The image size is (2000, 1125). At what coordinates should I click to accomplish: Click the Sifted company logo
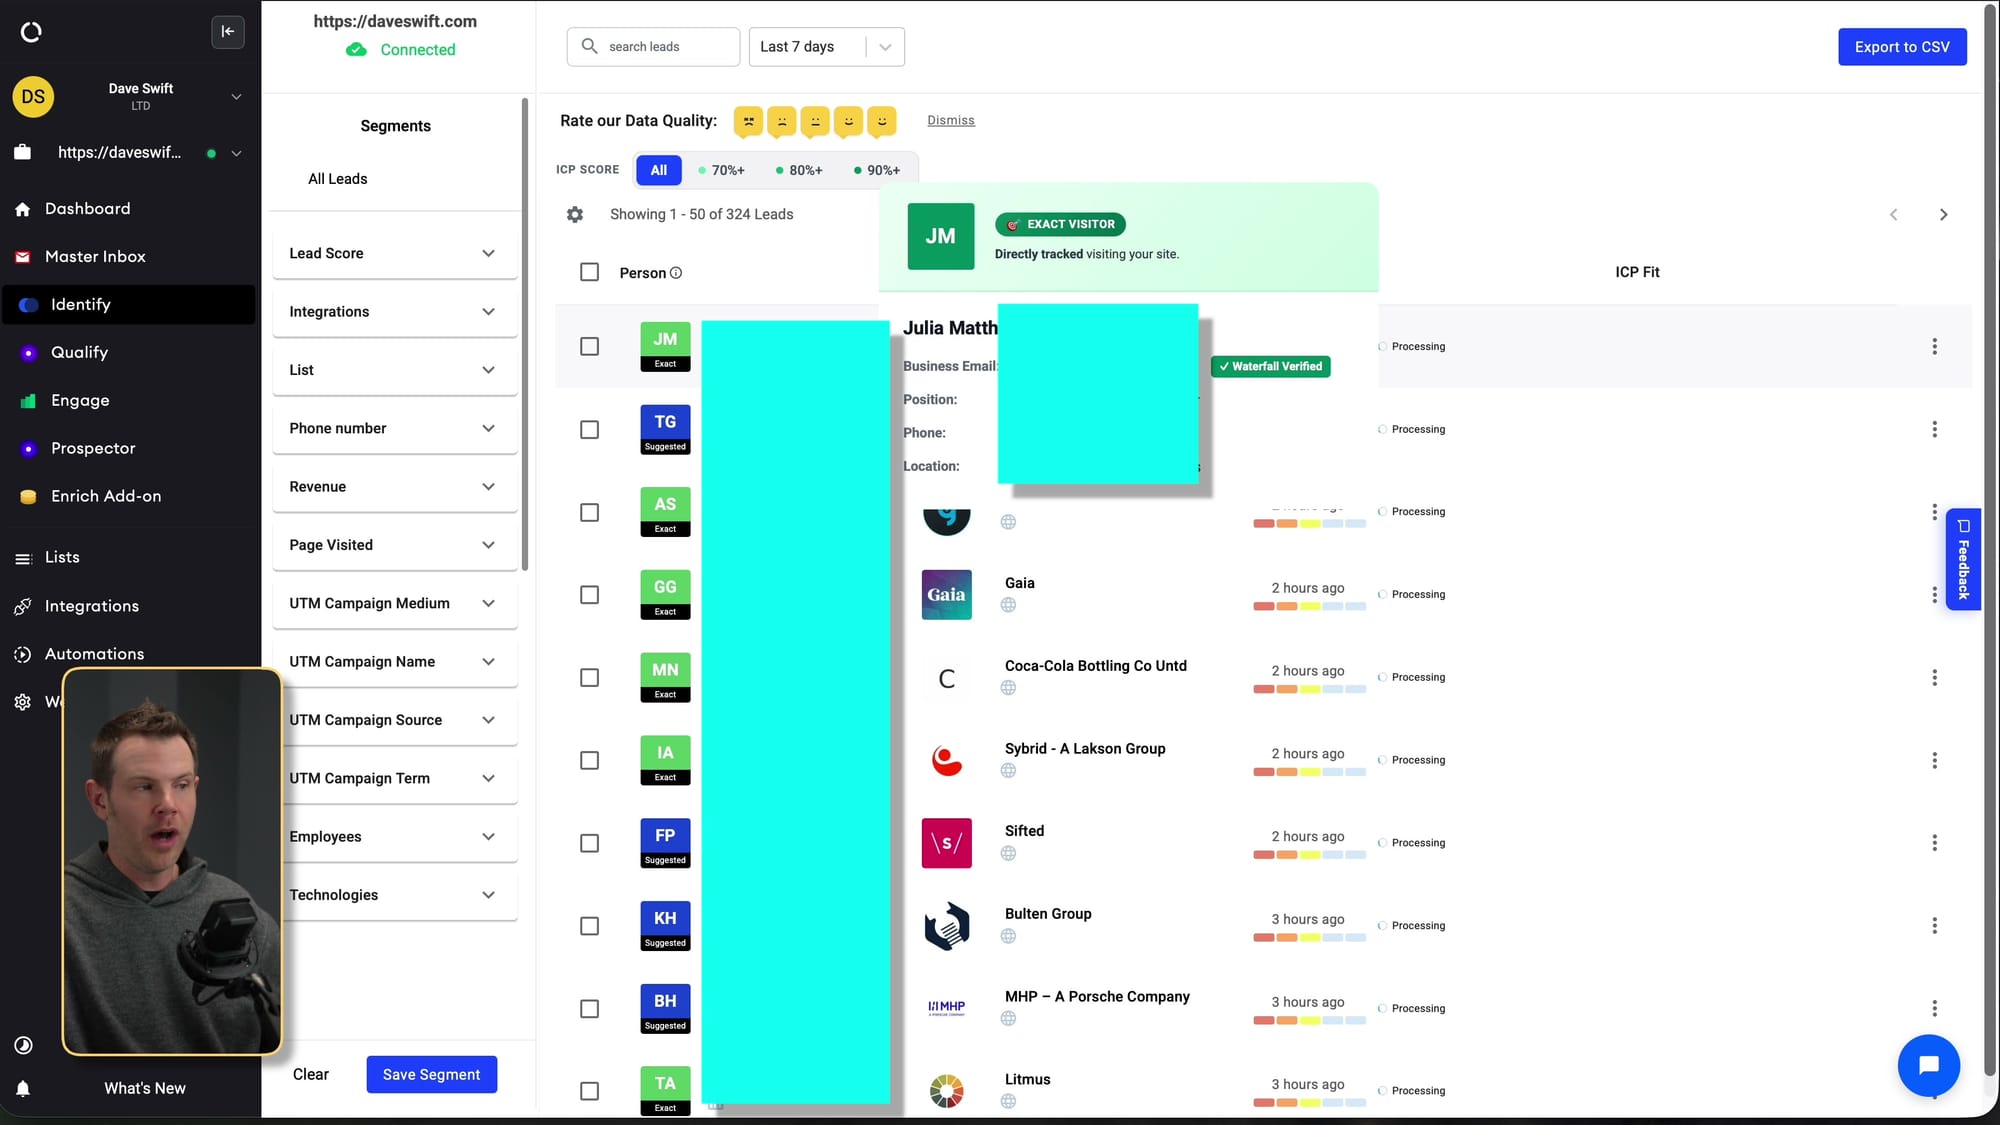click(946, 843)
